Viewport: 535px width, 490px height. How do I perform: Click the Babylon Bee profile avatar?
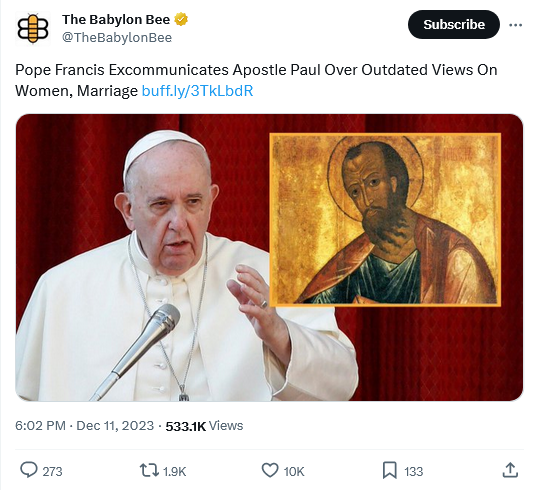click(33, 29)
